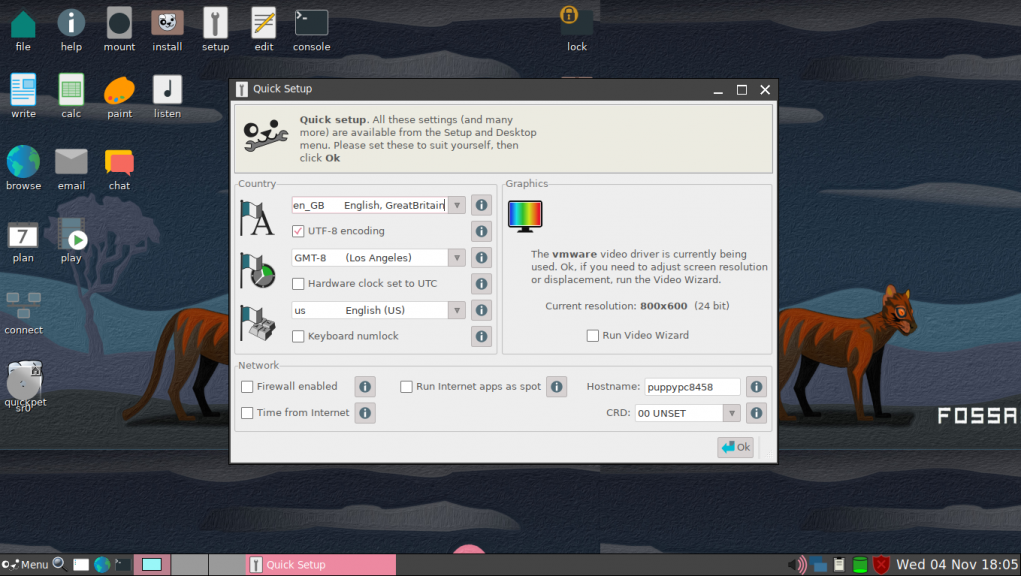This screenshot has height=576, width=1021.
Task: Open the CRD 00 UNSET dropdown
Action: click(732, 413)
